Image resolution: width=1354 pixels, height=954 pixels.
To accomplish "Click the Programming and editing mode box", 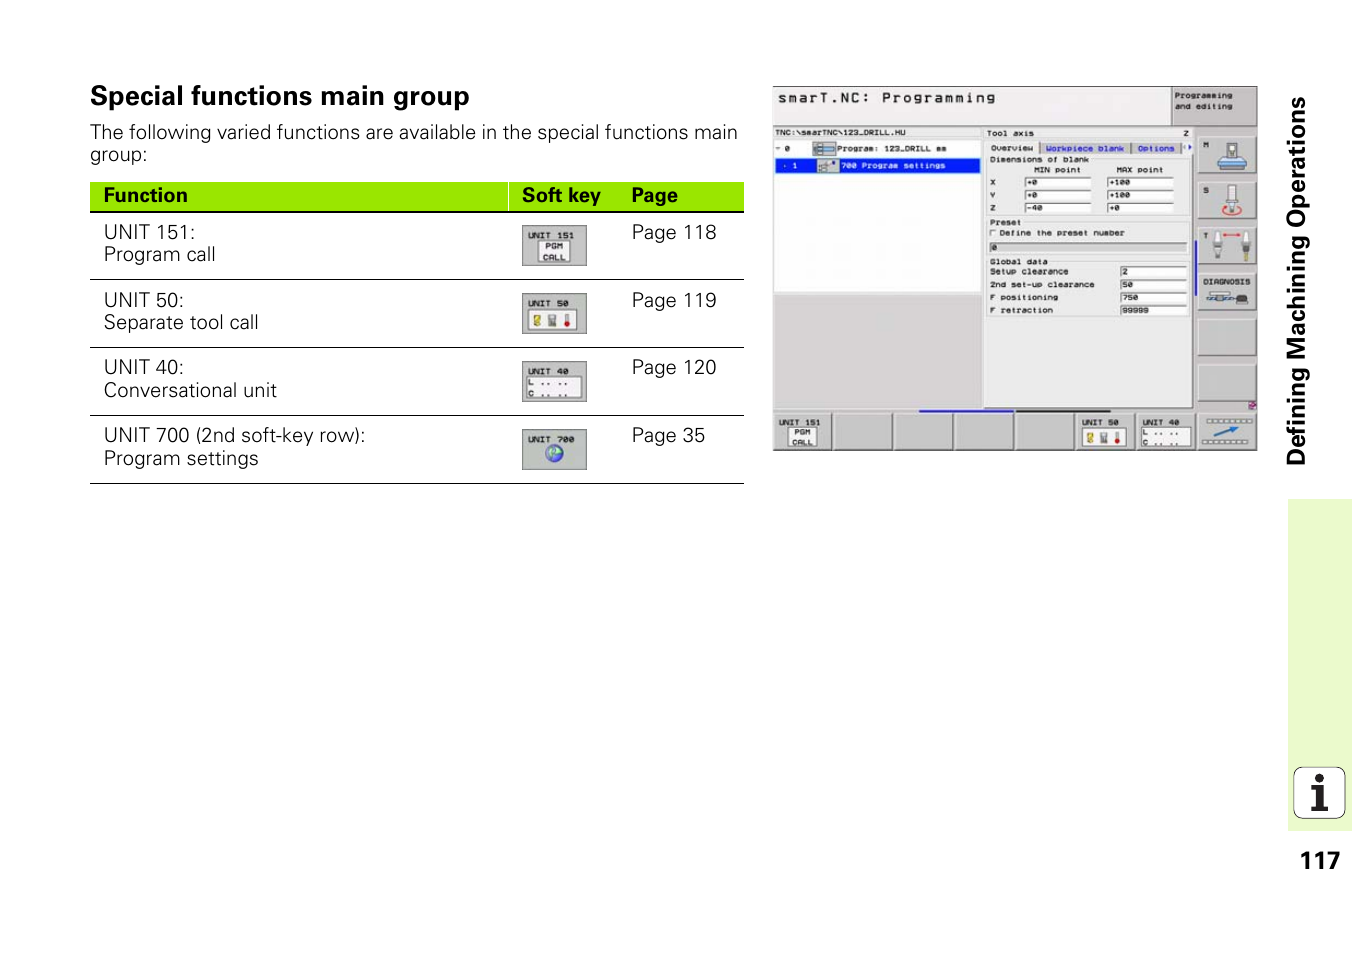I will [x=1214, y=105].
